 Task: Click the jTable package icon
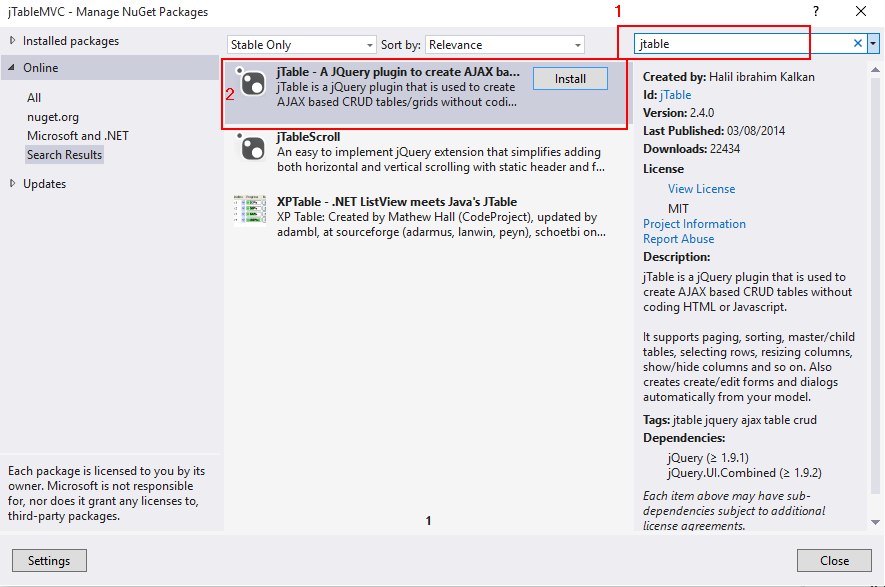[x=251, y=82]
